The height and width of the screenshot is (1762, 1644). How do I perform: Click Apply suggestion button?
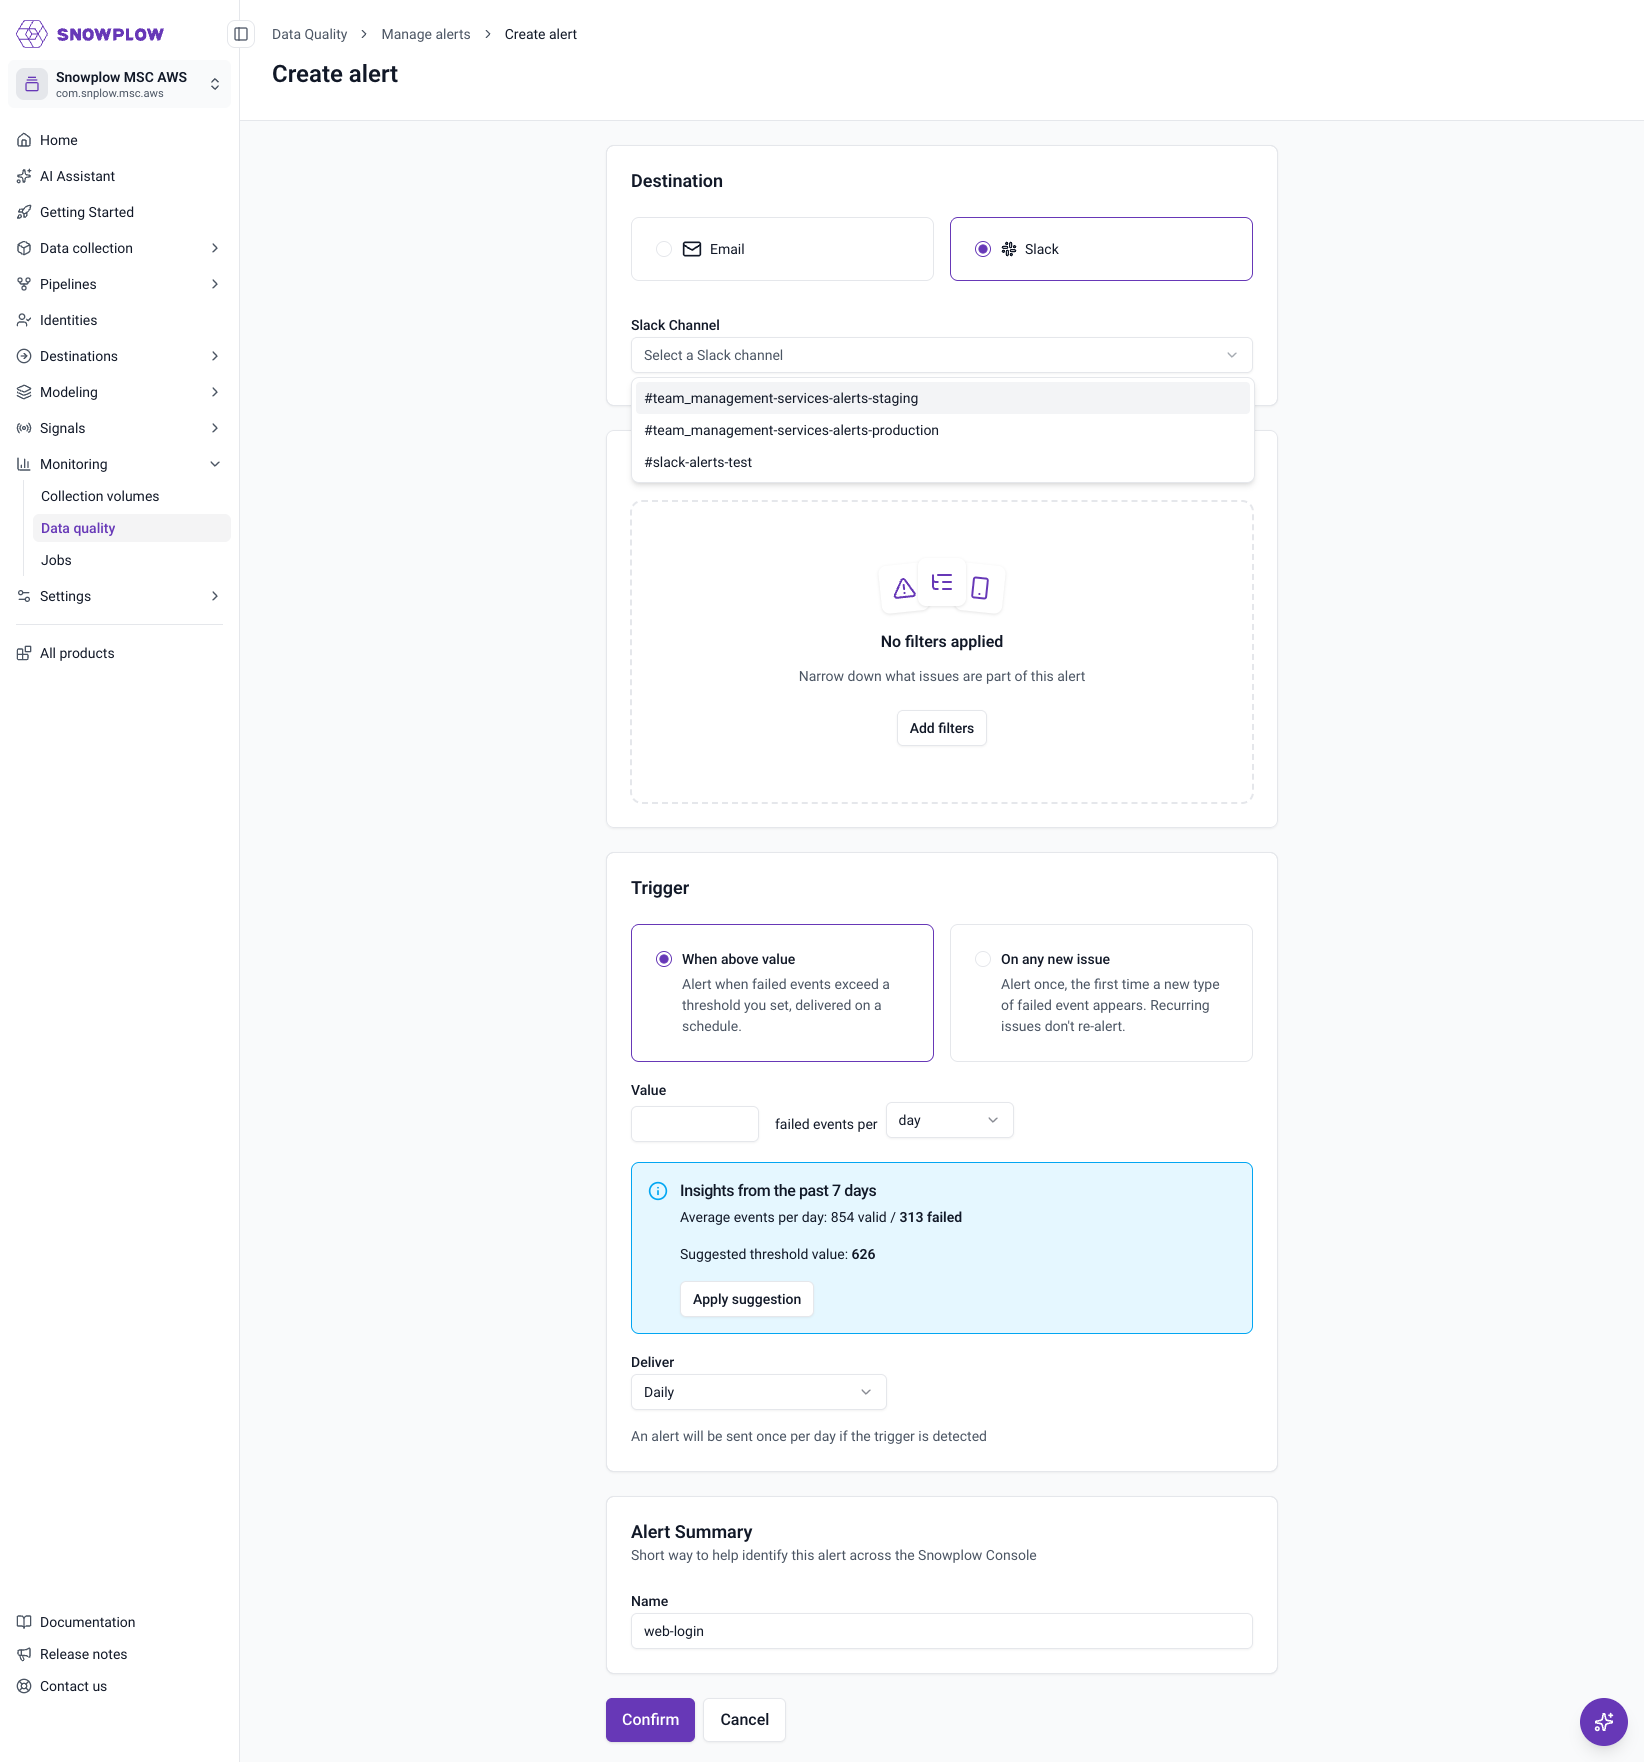pos(747,1299)
